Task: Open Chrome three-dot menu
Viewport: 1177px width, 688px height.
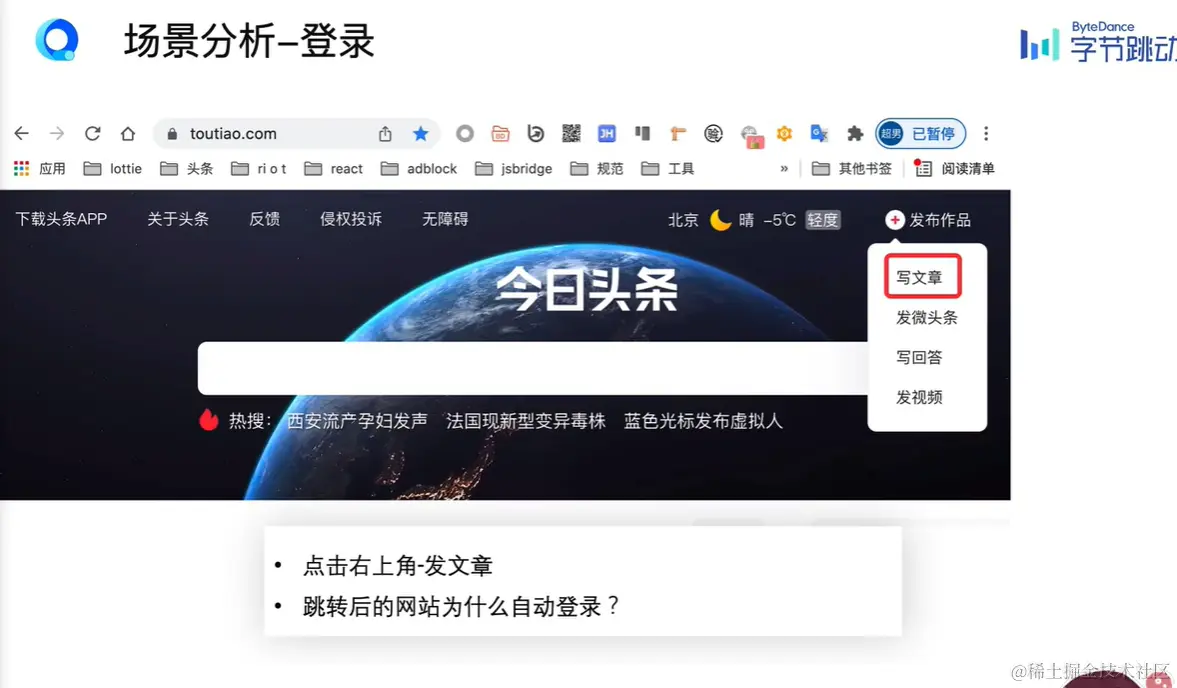Action: (x=986, y=134)
